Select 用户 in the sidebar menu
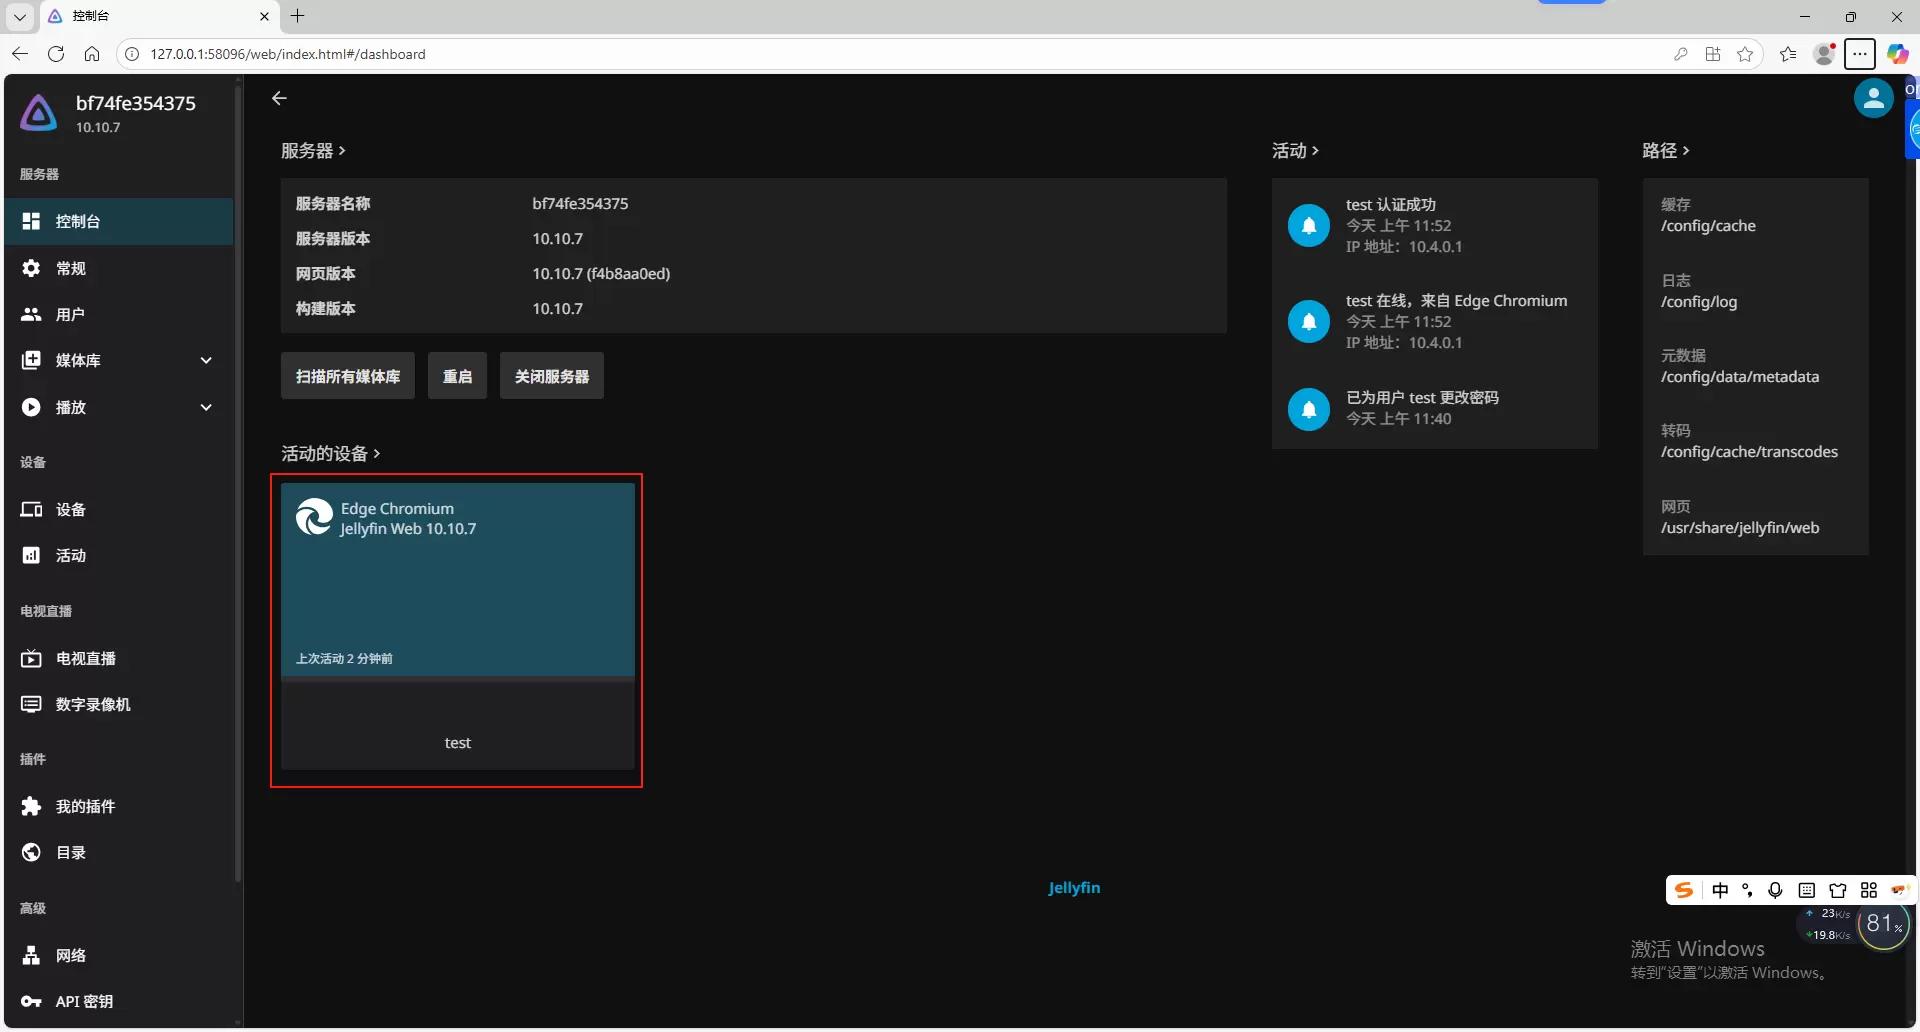Screen dimensions: 1920x1032 coord(70,314)
